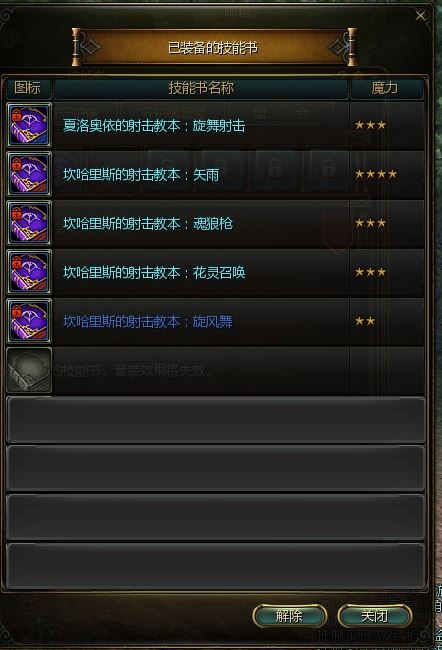The height and width of the screenshot is (650, 442).
Task: Select row 夏洛奥依的射击教本：旋舞射击
Action: [216, 125]
